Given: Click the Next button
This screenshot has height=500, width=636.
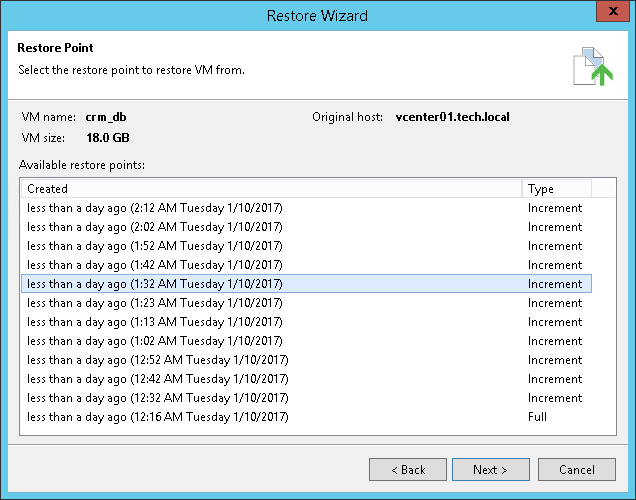Looking at the screenshot, I should click(x=491, y=470).
